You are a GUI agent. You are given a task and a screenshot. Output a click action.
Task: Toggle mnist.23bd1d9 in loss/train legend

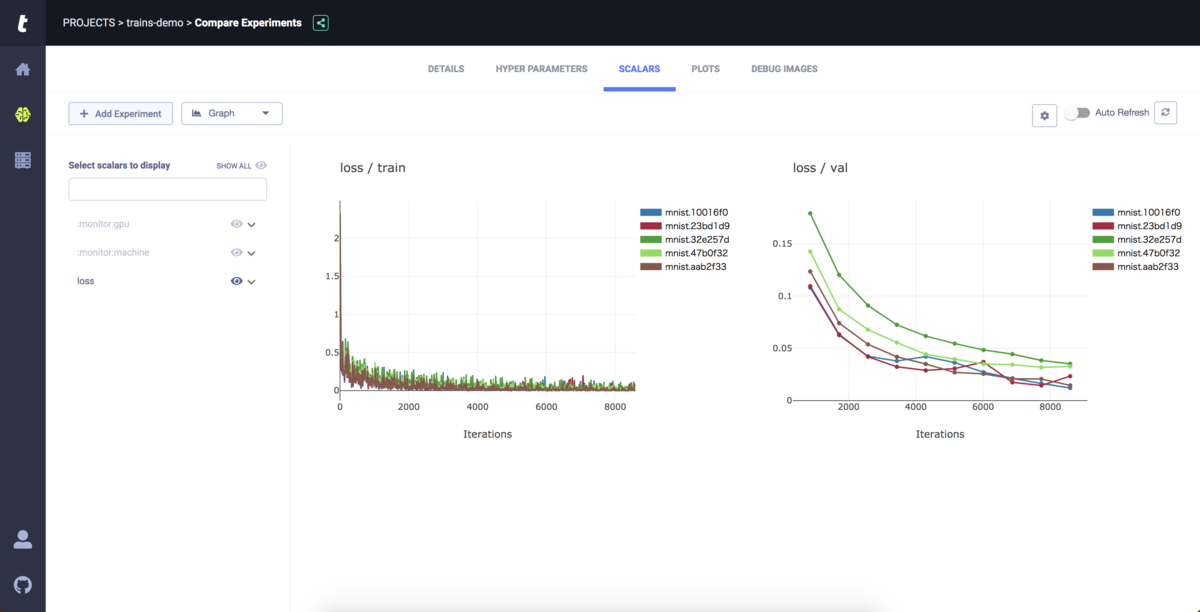683,226
